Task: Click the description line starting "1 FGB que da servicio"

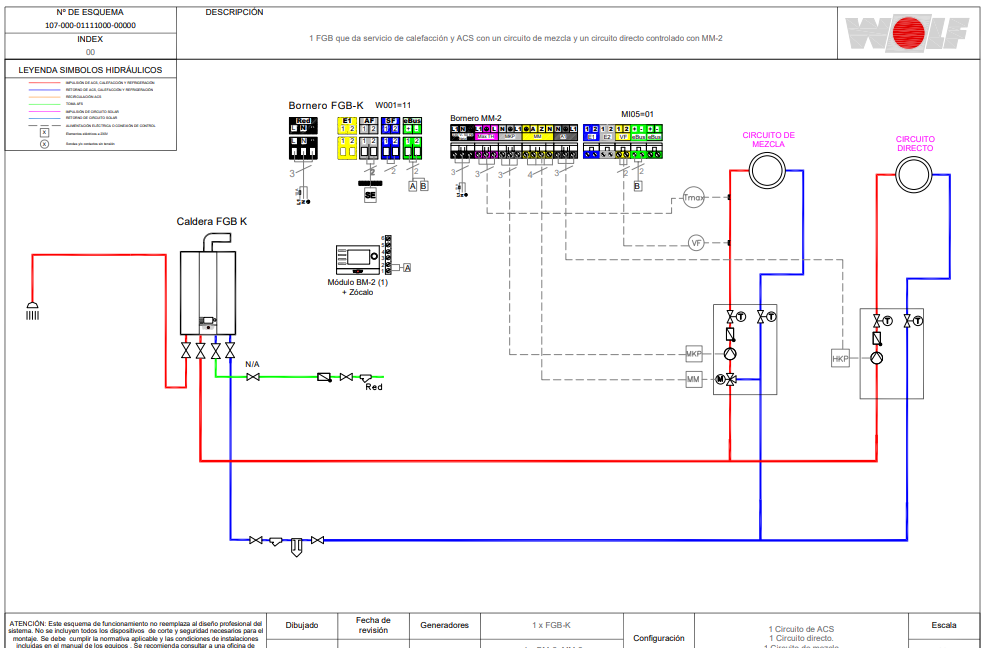Action: tap(516, 38)
